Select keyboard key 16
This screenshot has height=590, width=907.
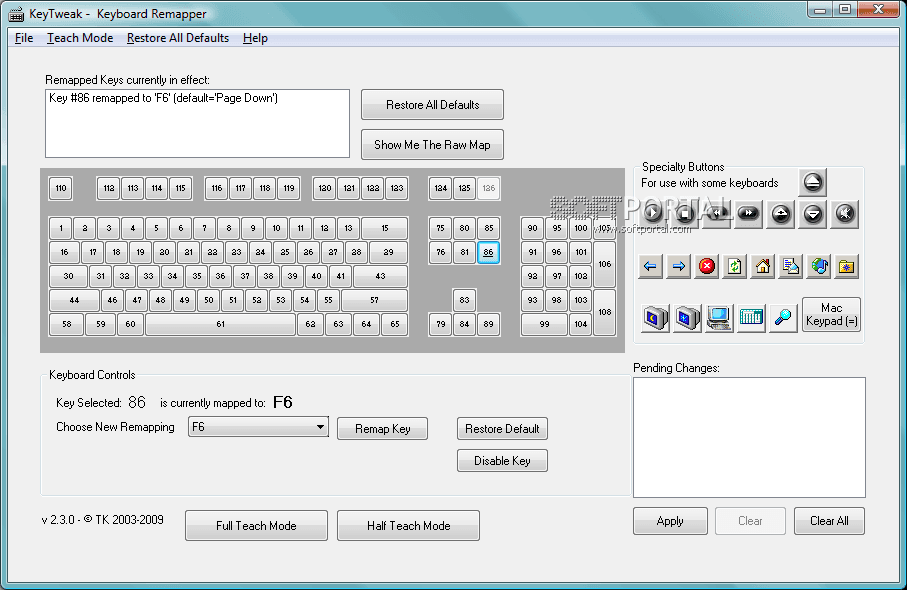pos(64,252)
